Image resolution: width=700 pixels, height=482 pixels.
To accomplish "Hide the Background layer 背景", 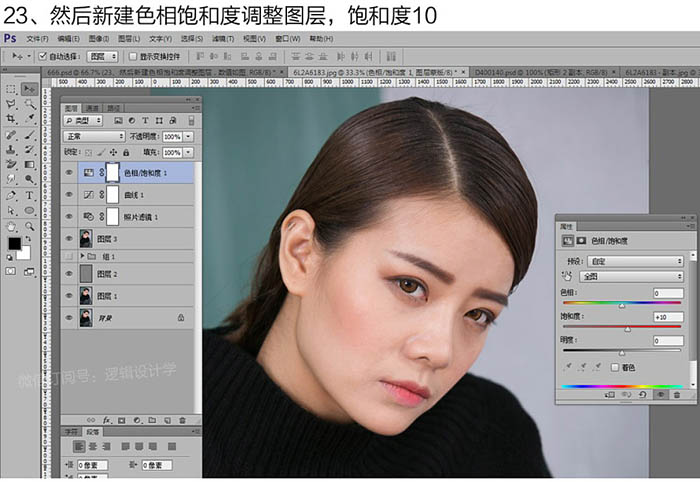I will 69,318.
